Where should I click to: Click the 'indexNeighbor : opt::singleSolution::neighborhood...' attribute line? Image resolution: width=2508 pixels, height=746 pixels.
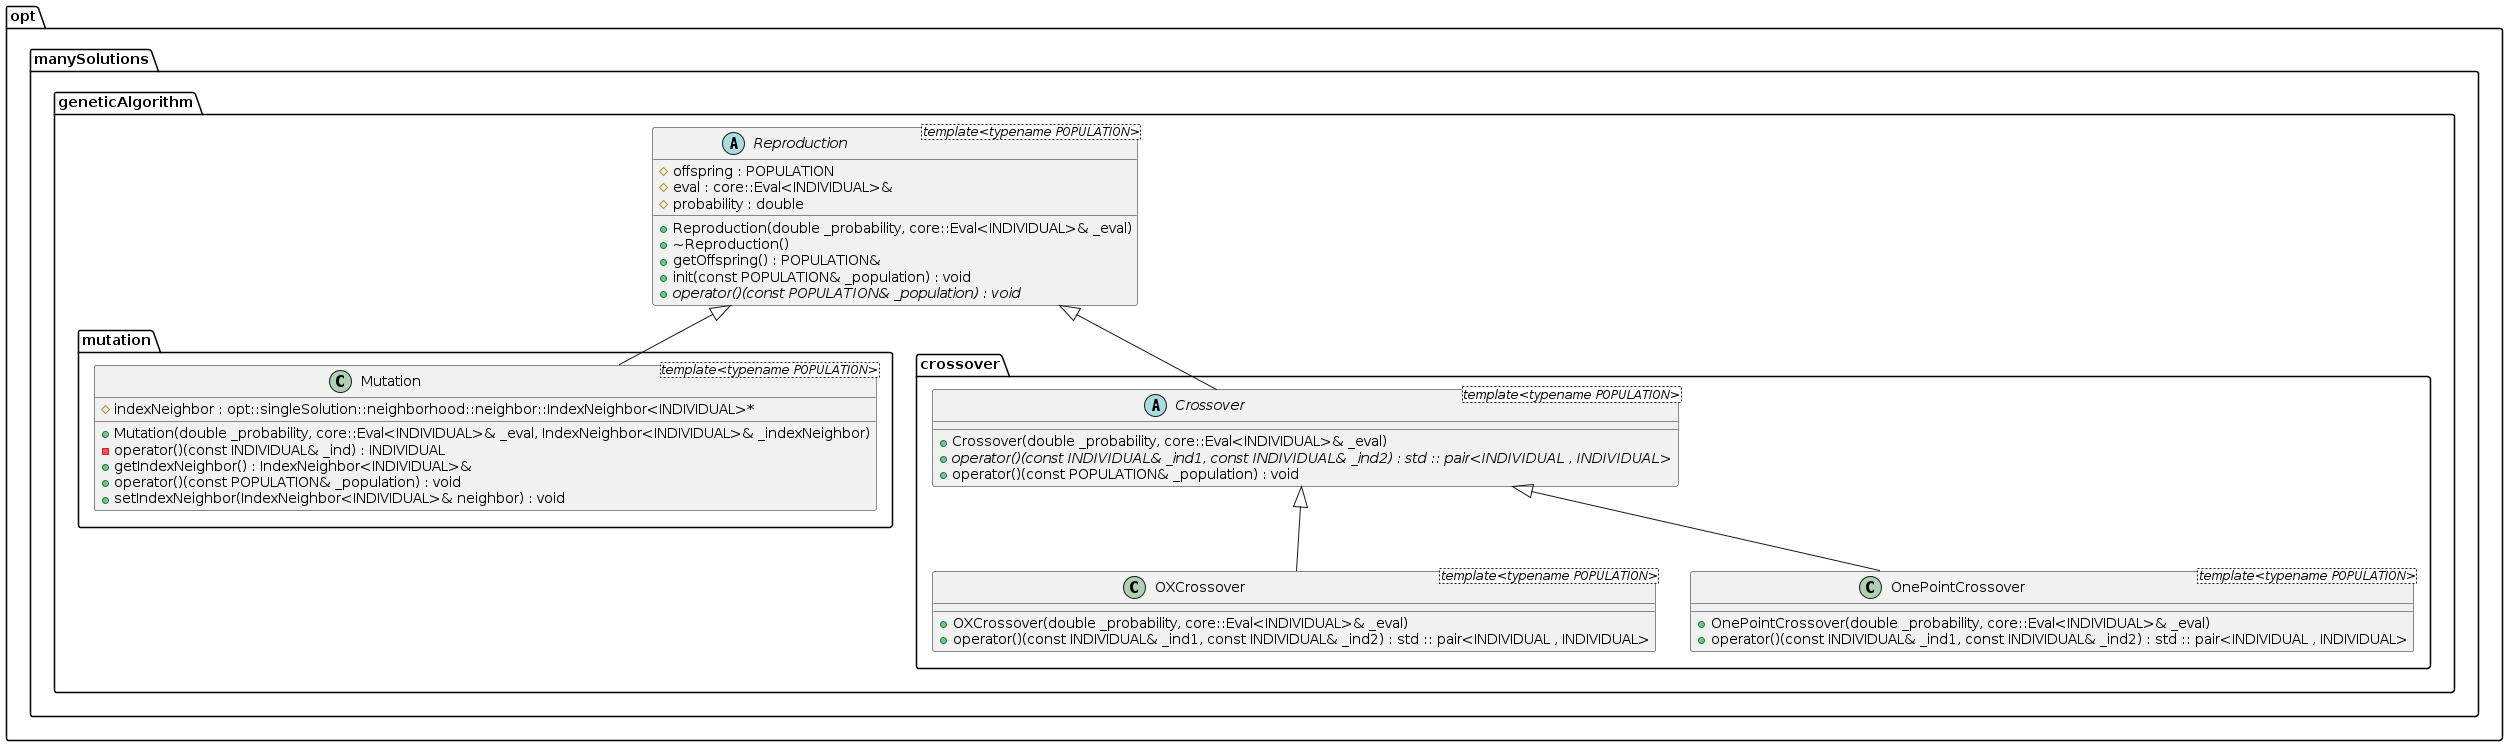(x=434, y=409)
